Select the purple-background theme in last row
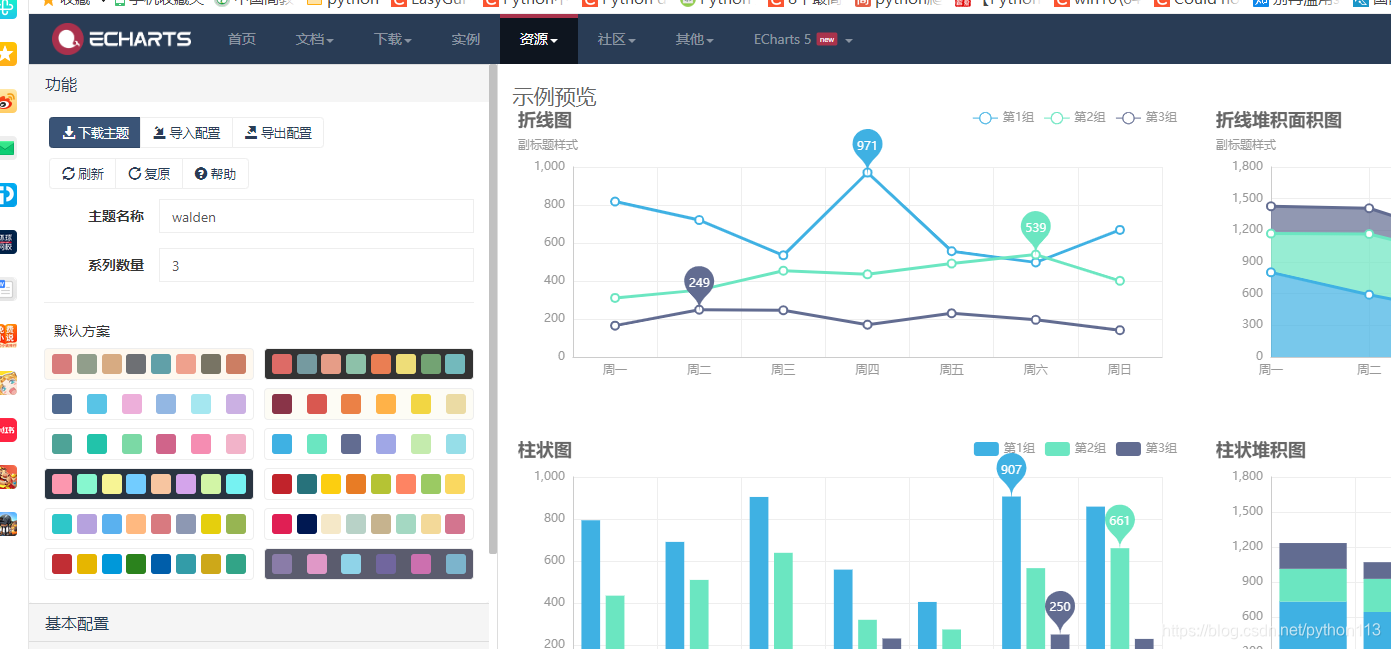Image resolution: width=1391 pixels, height=649 pixels. pyautogui.click(x=369, y=564)
